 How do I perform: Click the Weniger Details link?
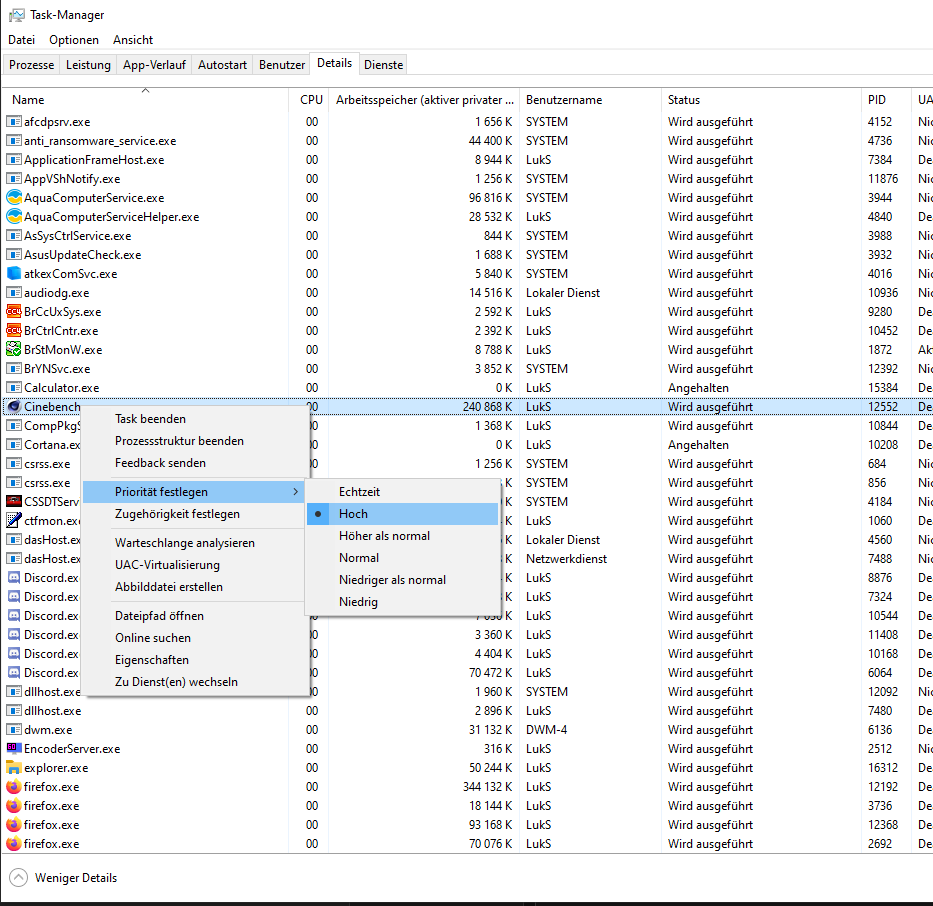(x=76, y=878)
